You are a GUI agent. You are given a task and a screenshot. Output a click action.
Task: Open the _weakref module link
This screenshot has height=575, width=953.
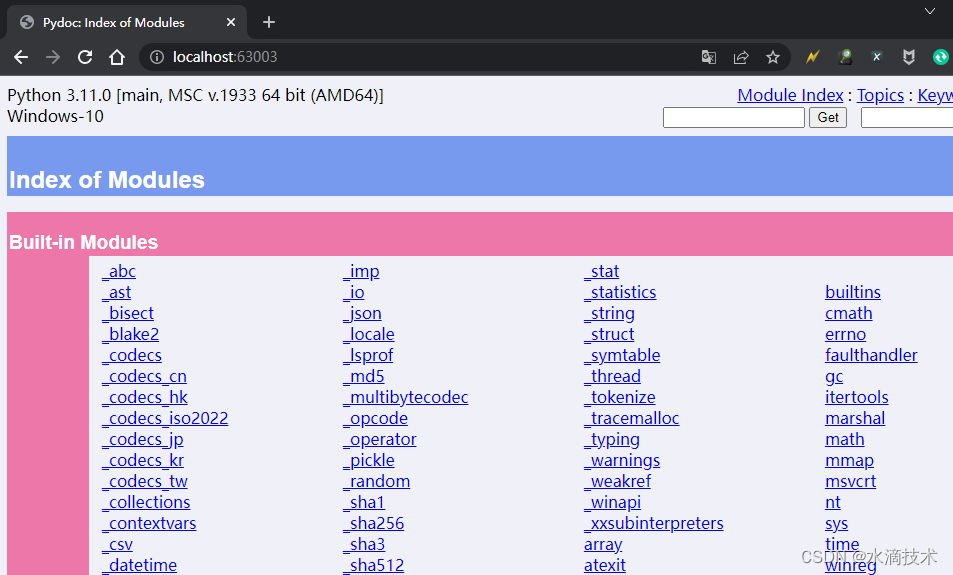617,481
